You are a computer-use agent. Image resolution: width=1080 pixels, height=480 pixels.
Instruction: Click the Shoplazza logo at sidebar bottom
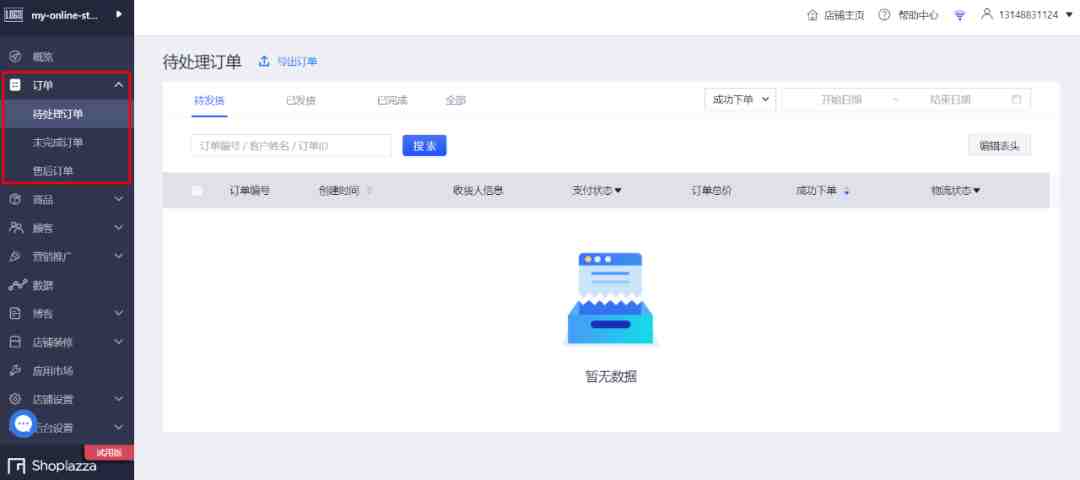(x=52, y=466)
